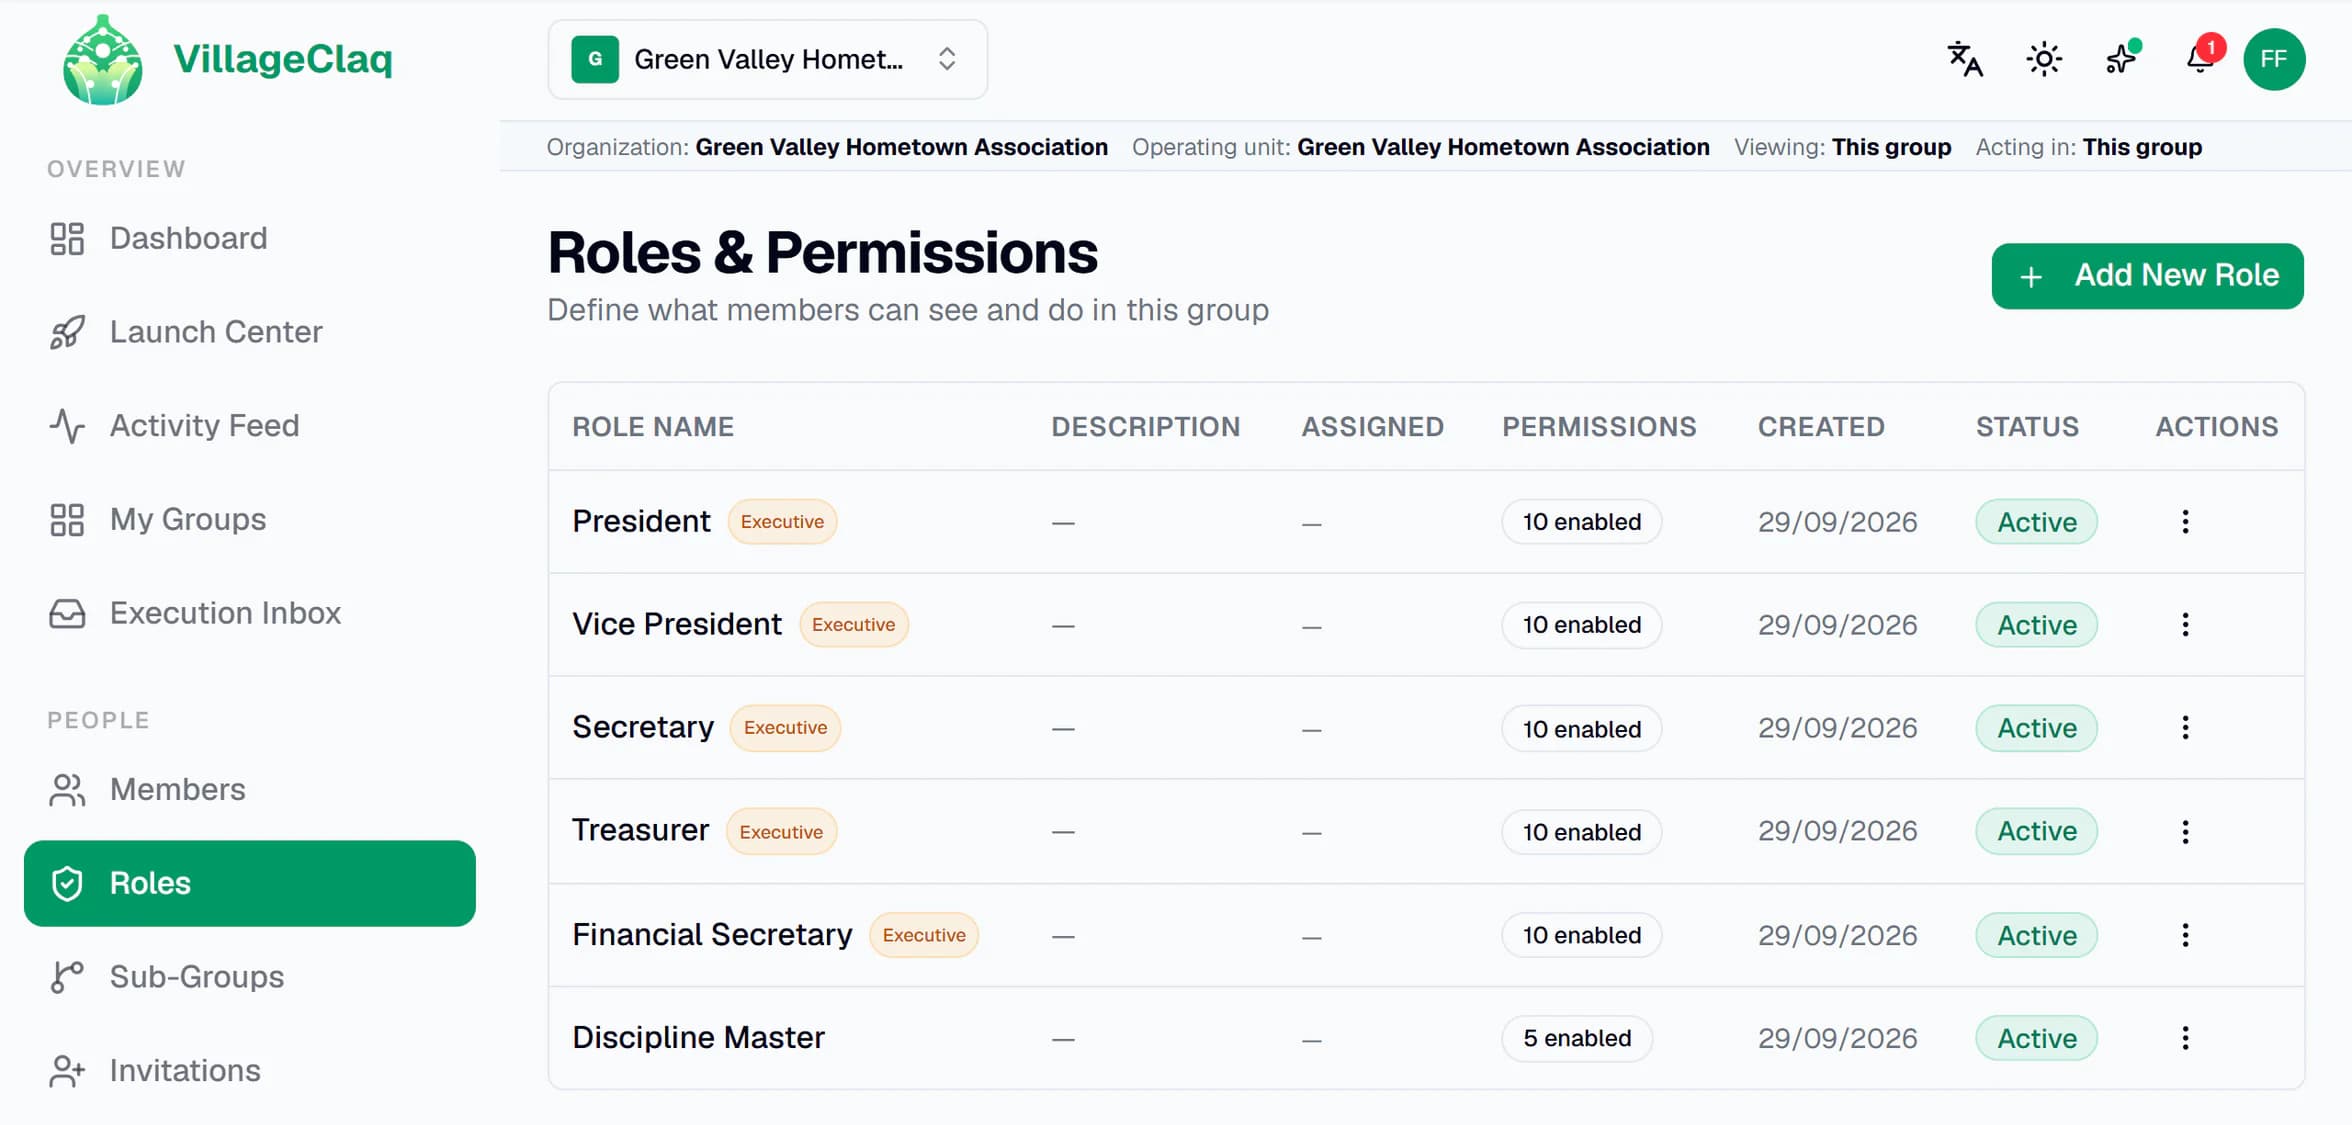Click Treasurer's 10 enabled permissions badge
This screenshot has width=2352, height=1125.
coord(1581,832)
